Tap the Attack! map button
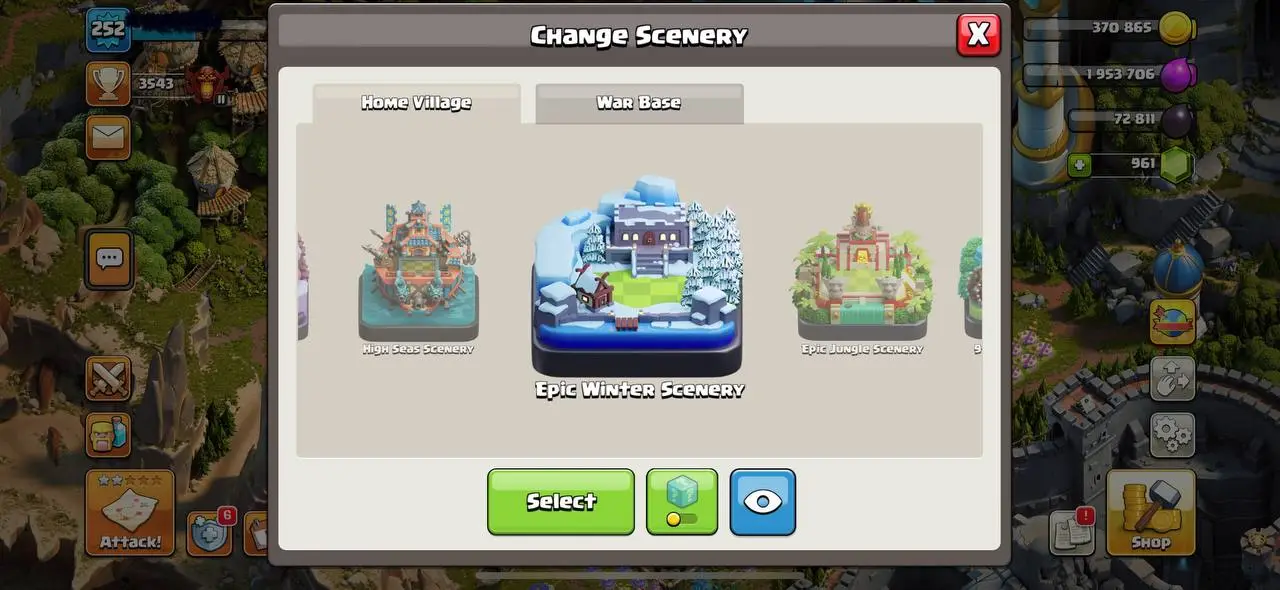The image size is (1280, 590). (130, 513)
